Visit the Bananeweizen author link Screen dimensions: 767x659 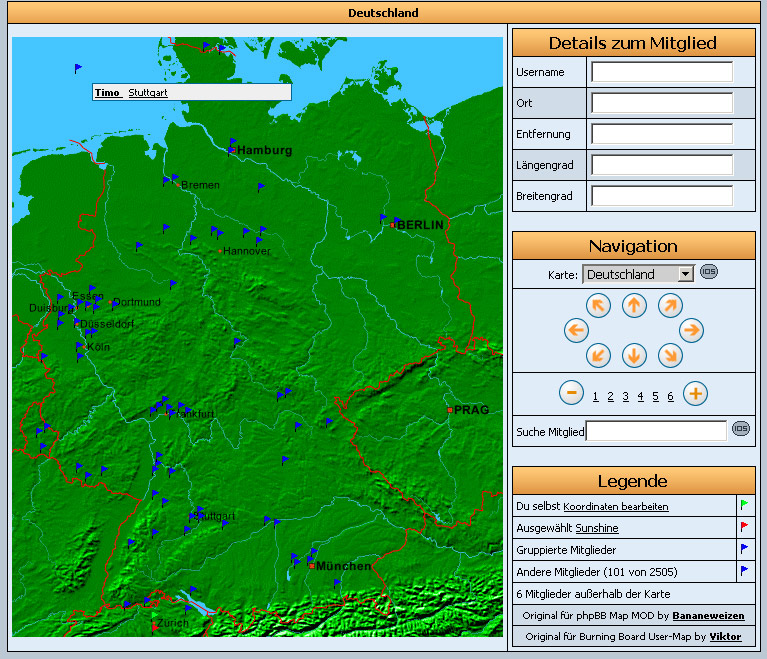[706, 615]
